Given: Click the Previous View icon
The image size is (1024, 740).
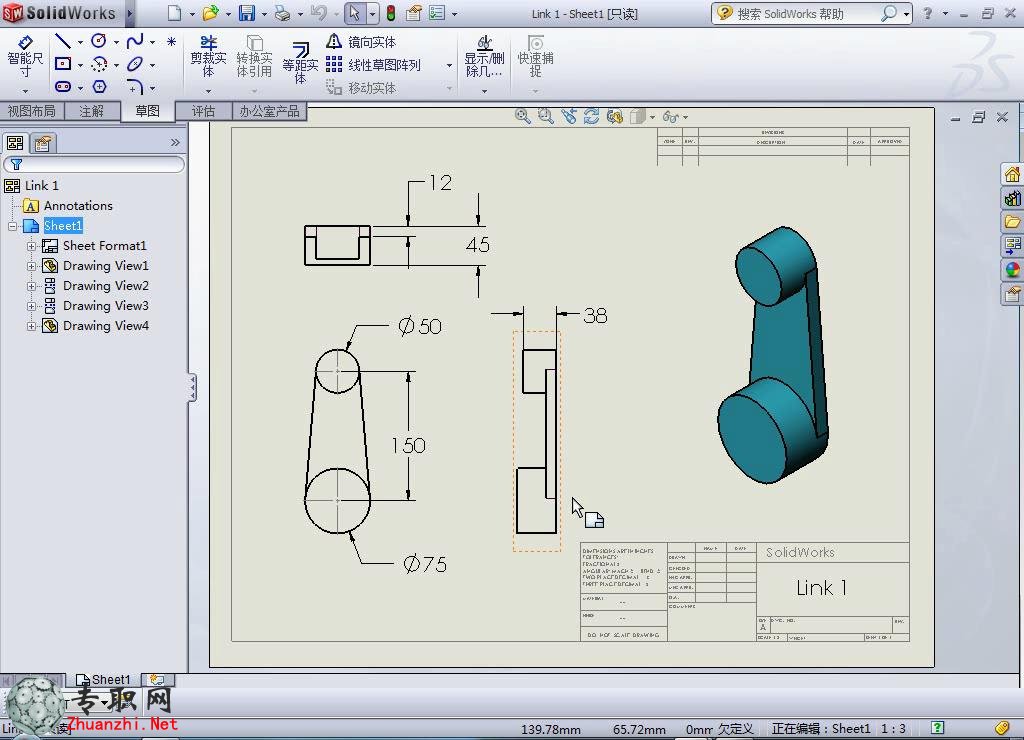Looking at the screenshot, I should point(568,116).
